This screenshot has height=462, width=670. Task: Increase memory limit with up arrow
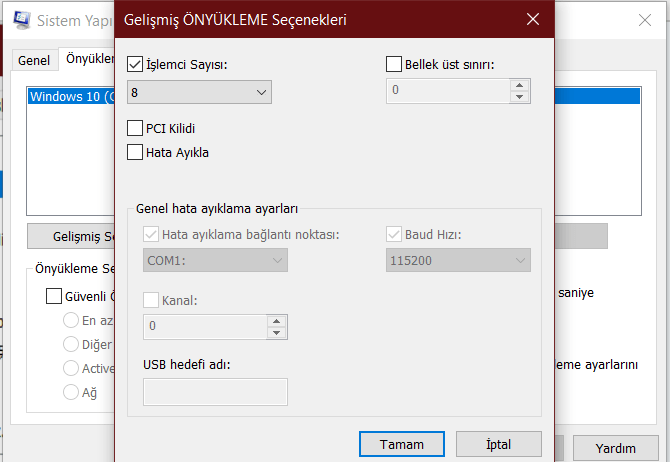(519, 86)
